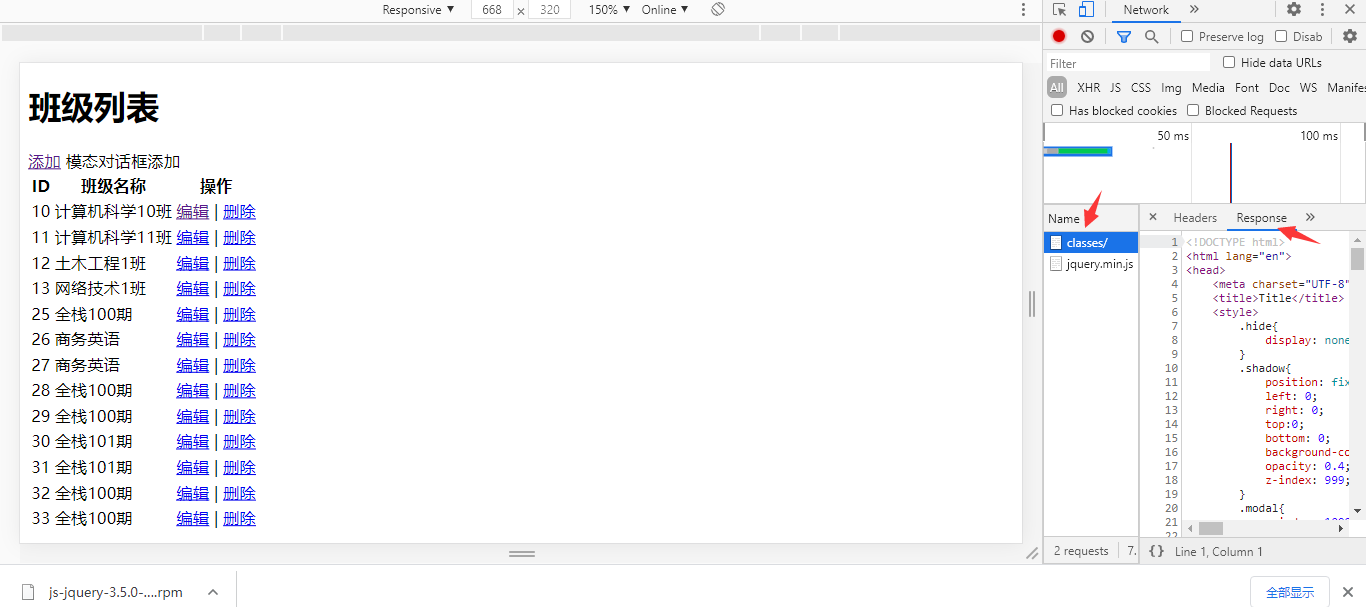Click 删除 in row ID 26
The image size is (1366, 607).
[x=239, y=339]
